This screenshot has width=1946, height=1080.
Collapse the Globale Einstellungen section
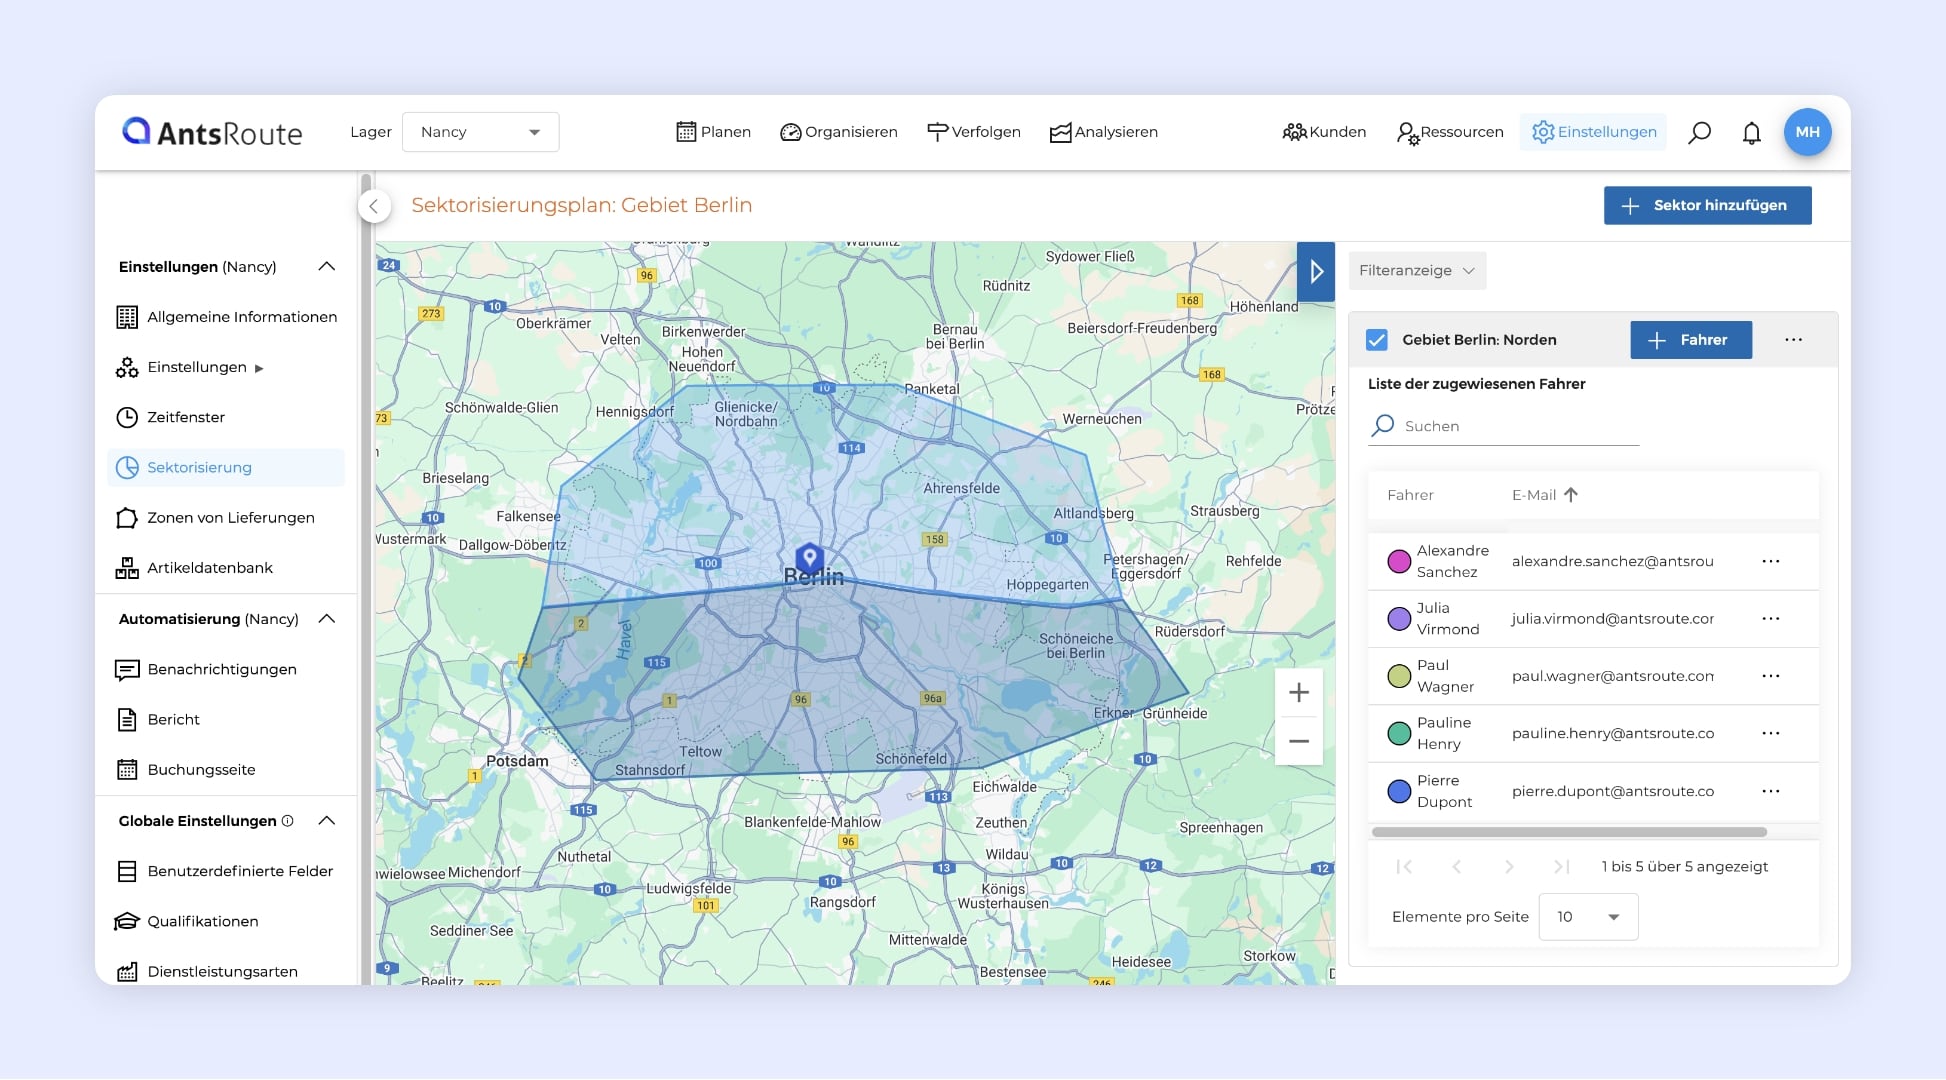[x=327, y=820]
